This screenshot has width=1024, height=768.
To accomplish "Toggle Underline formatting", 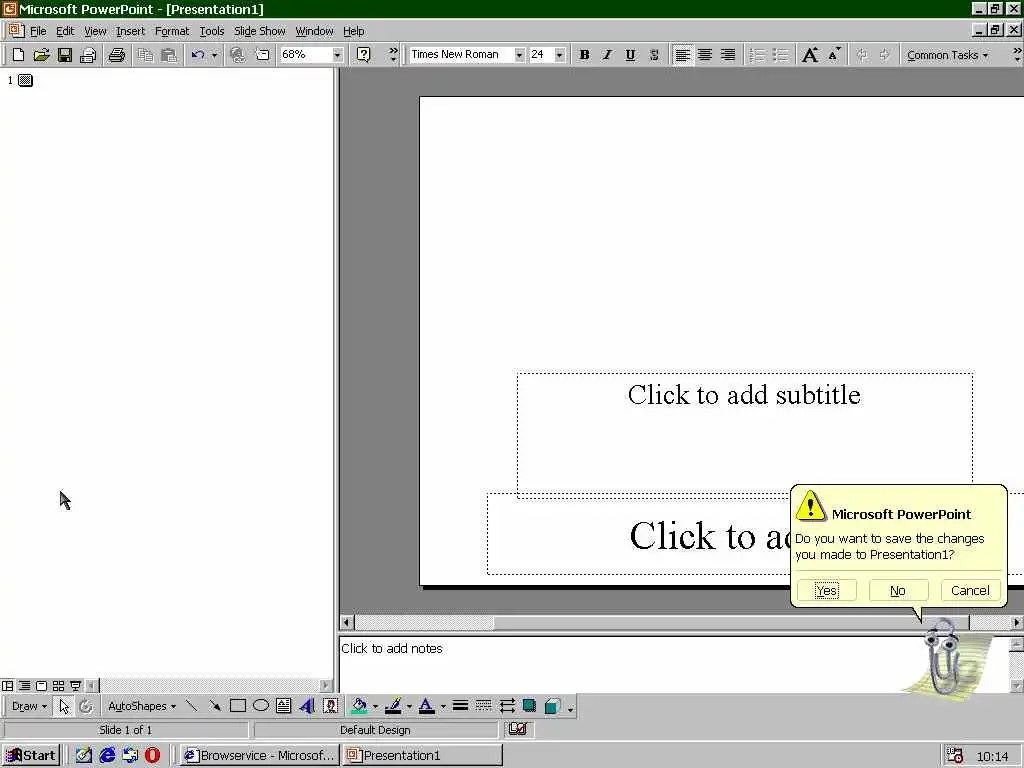I will pos(630,55).
